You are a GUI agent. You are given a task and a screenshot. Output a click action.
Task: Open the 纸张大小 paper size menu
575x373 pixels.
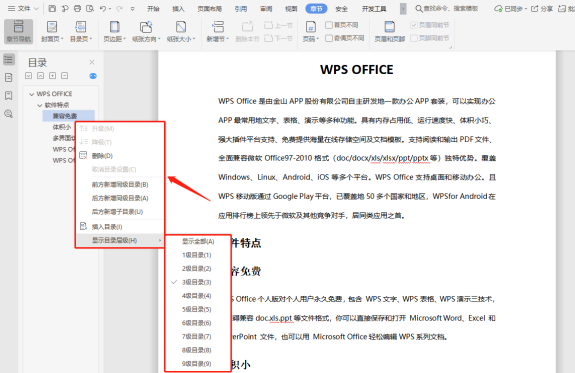[x=181, y=31]
